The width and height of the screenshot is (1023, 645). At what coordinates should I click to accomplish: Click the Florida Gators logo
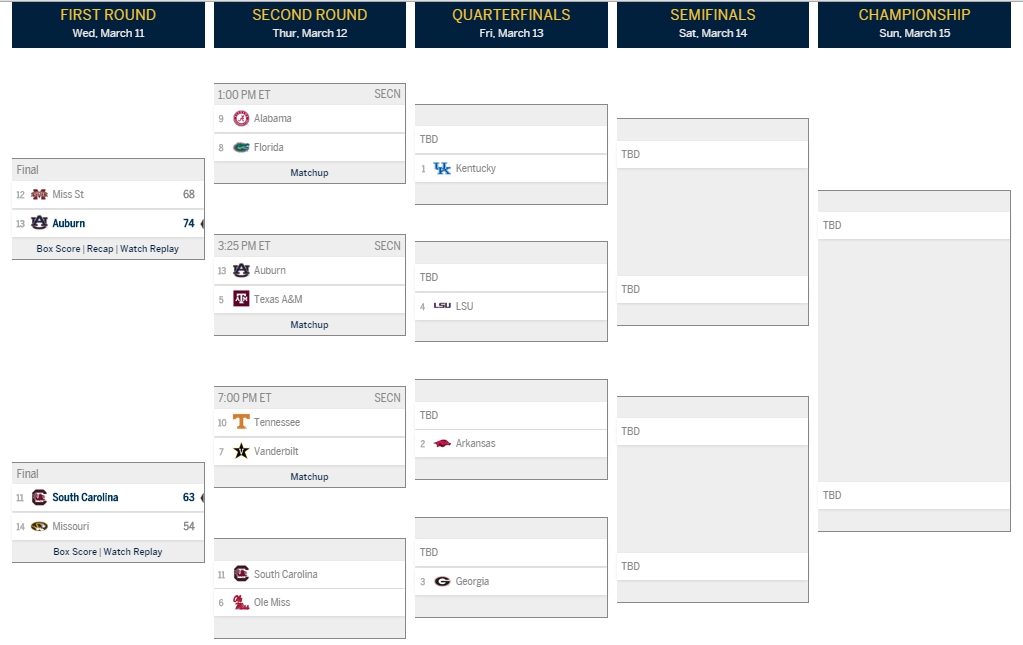click(x=241, y=147)
